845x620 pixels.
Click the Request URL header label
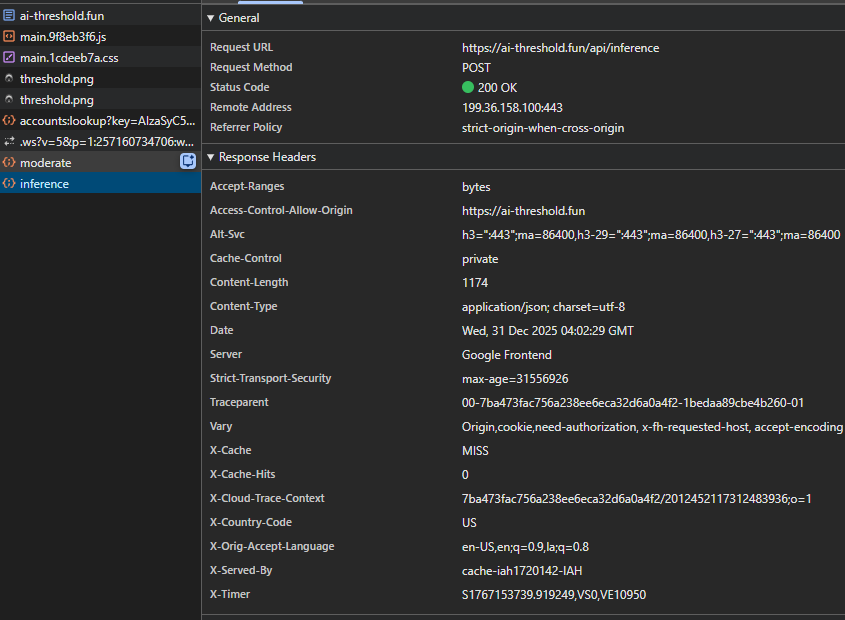[x=241, y=47]
